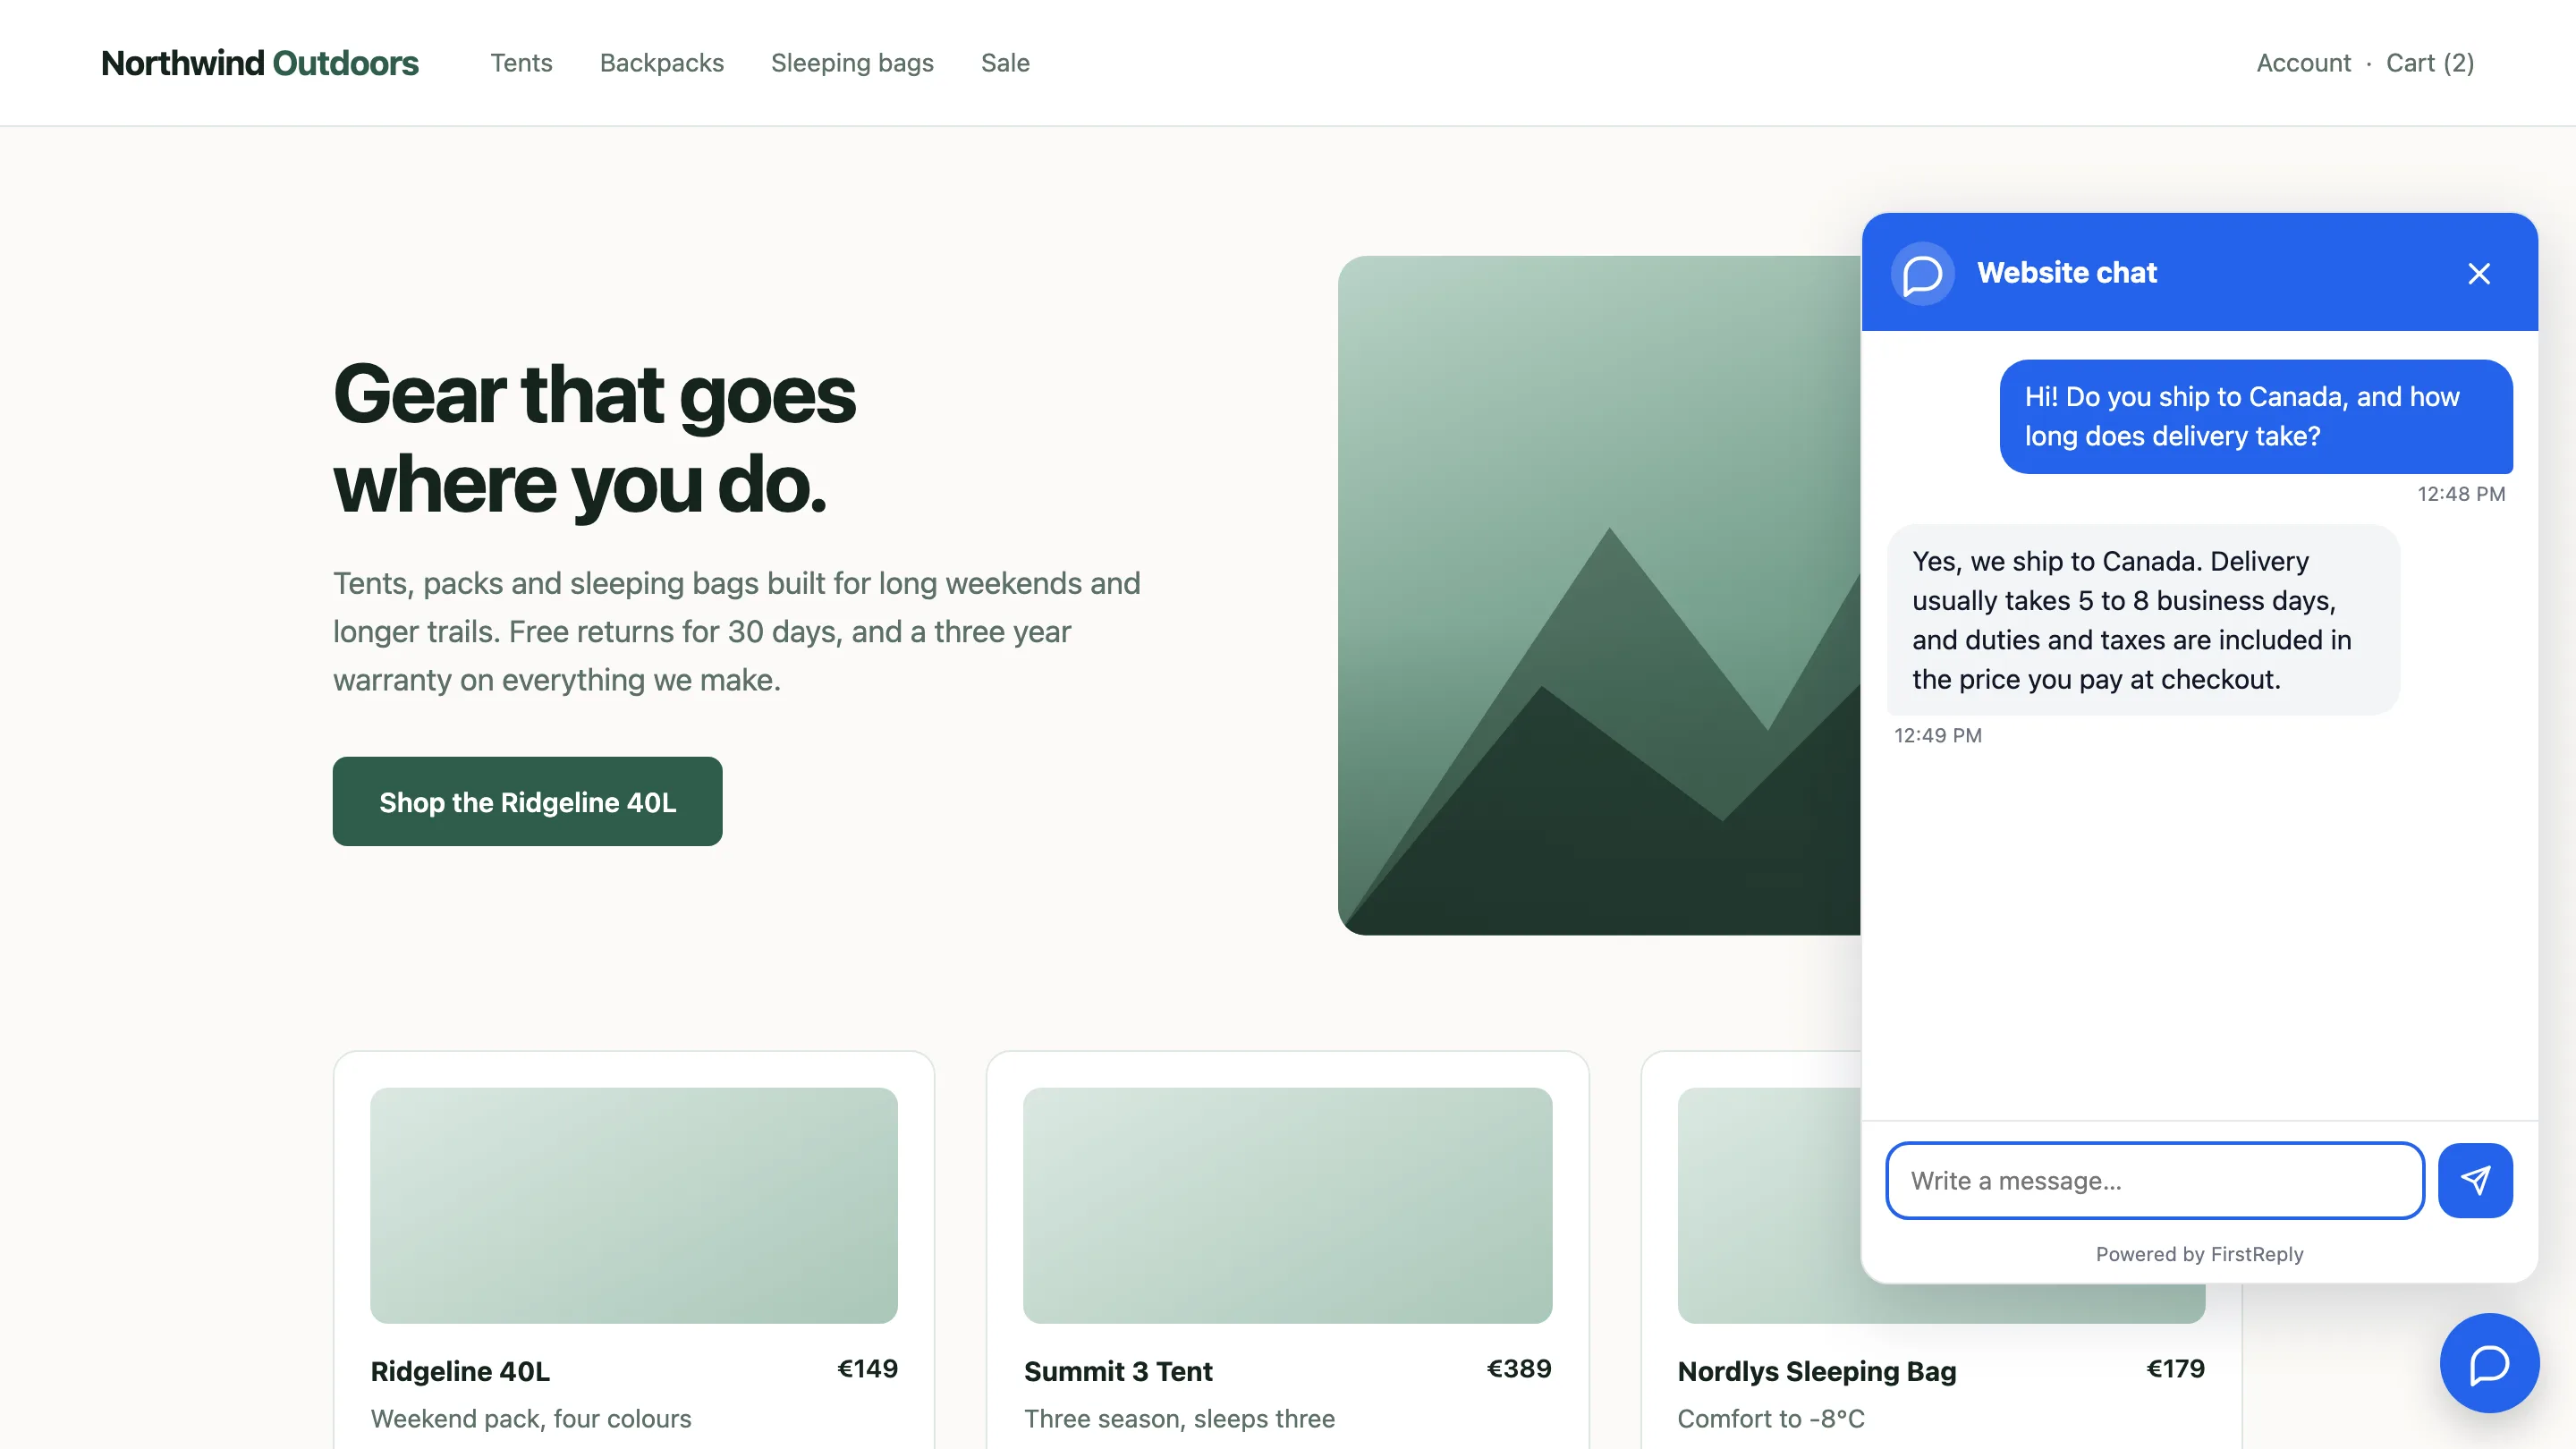Focus the Write a message input field

(2155, 1180)
